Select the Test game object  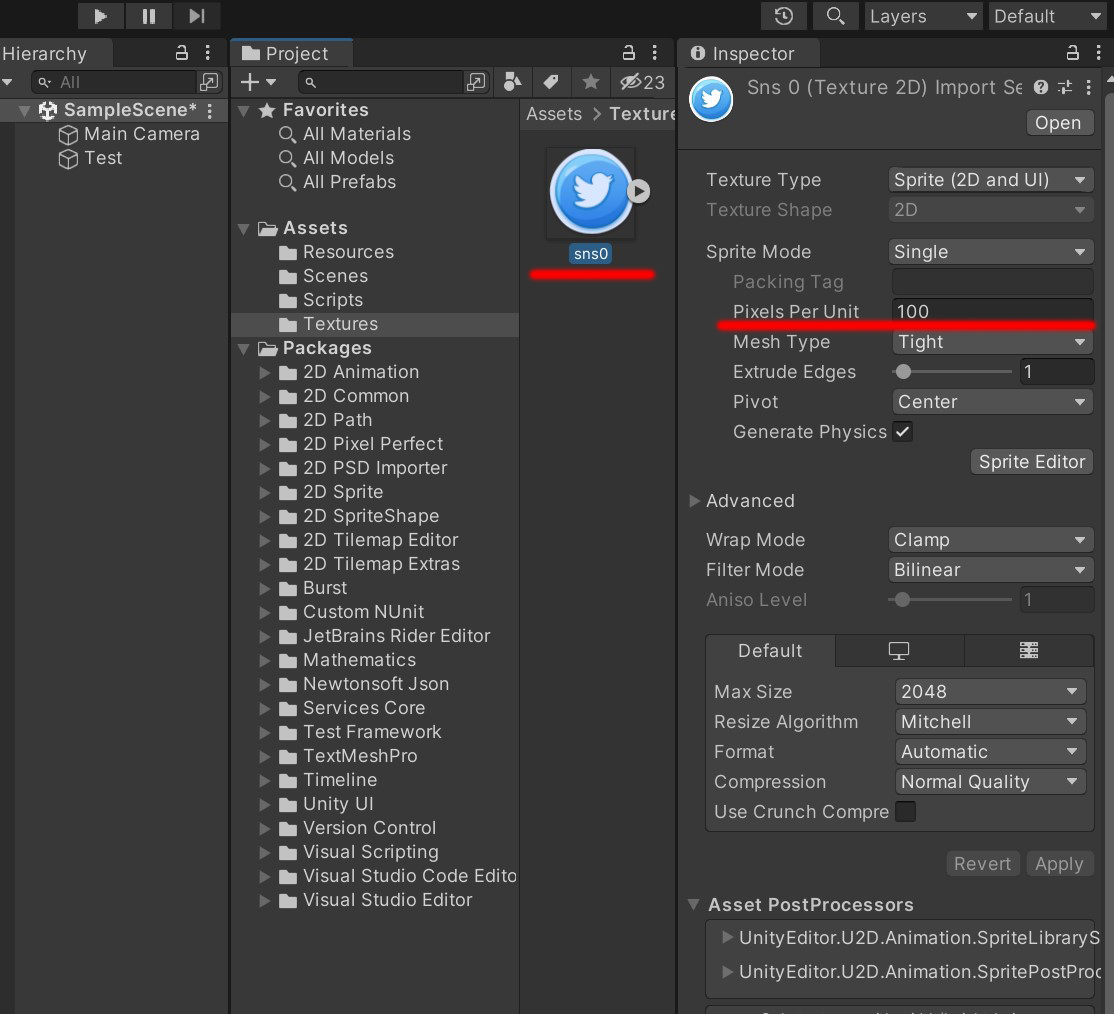[90, 158]
